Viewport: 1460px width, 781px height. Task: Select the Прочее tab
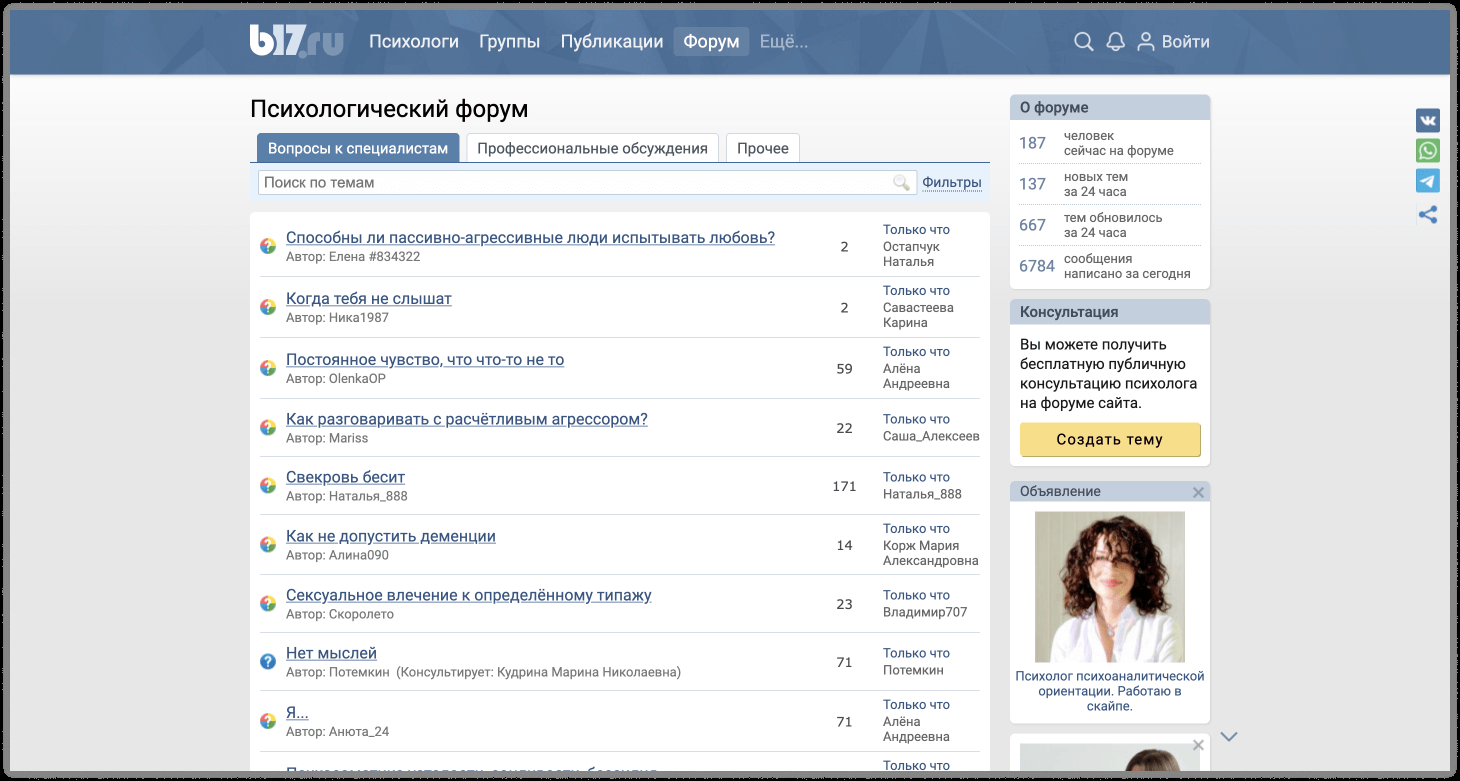[762, 148]
